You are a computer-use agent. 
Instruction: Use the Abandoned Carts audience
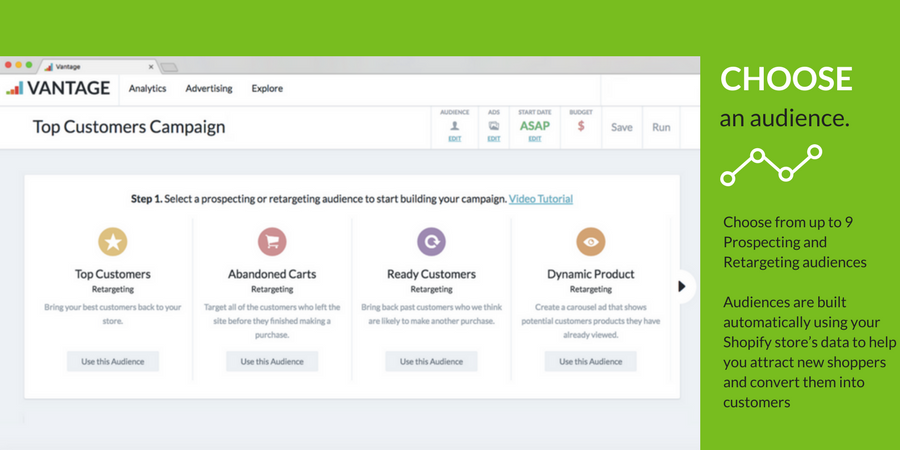272,362
